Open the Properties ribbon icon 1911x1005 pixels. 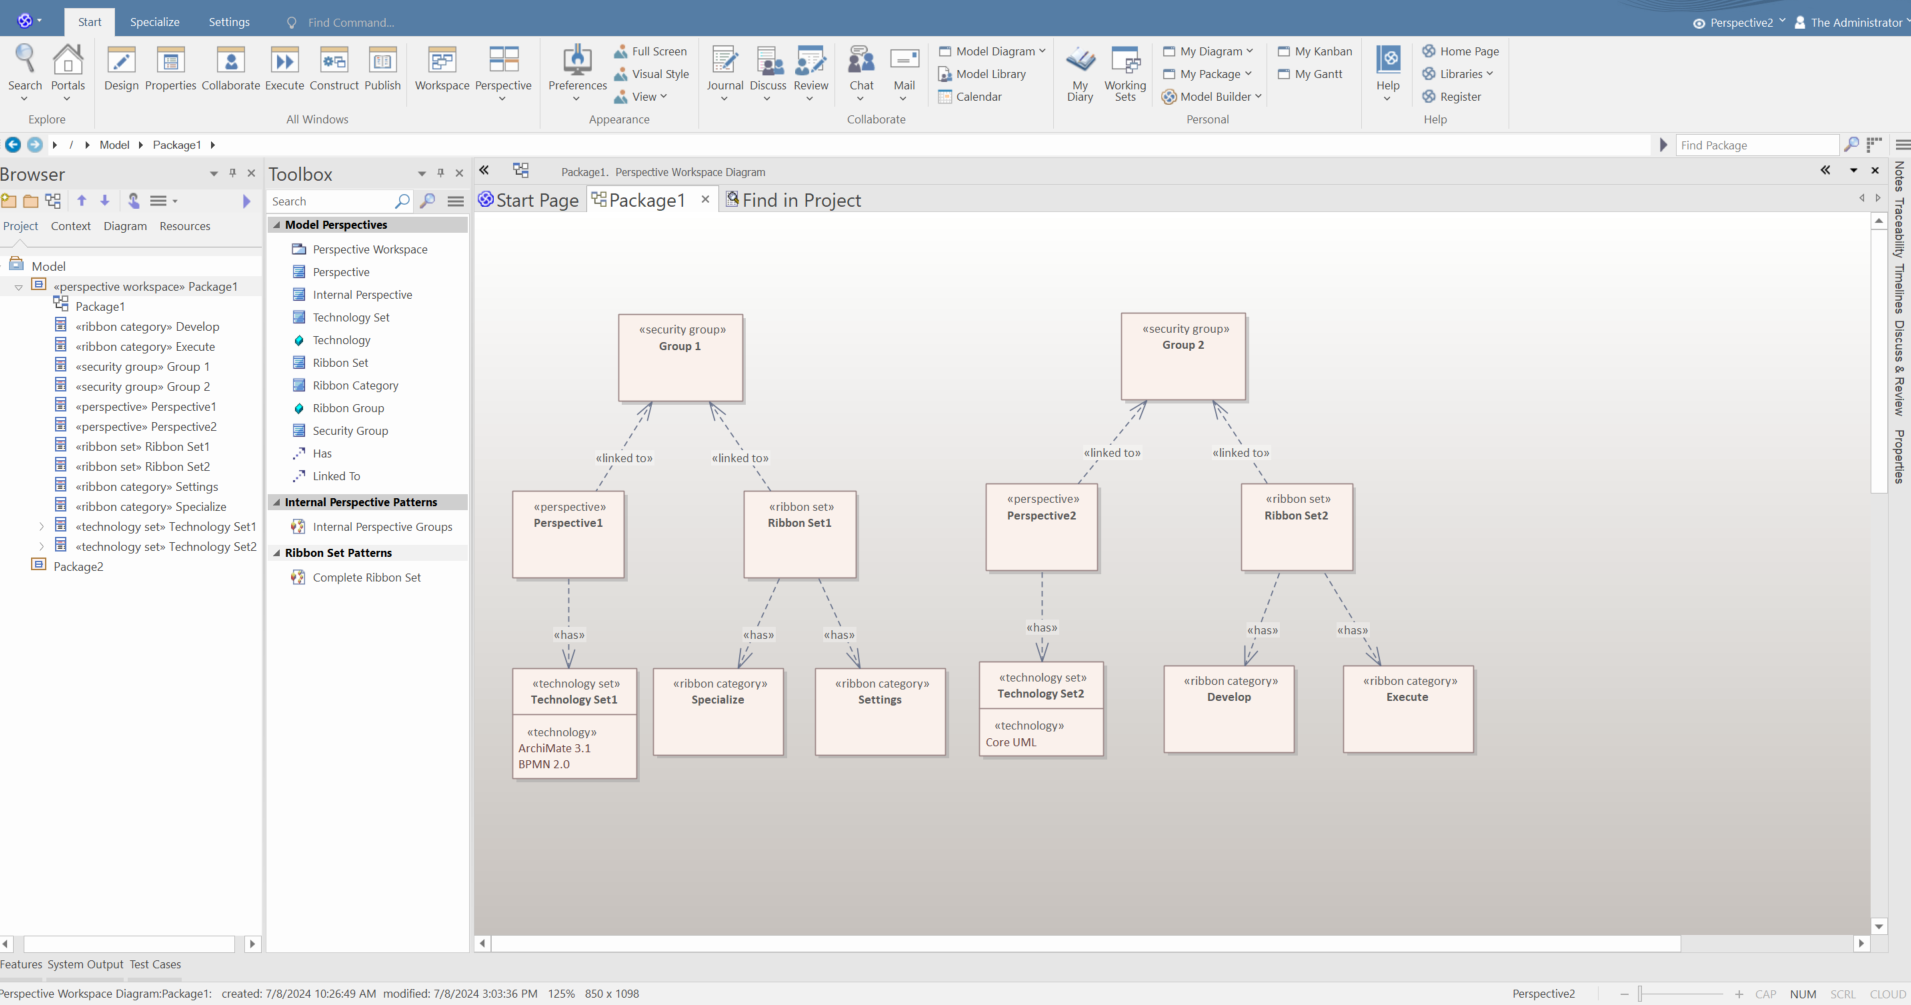171,68
